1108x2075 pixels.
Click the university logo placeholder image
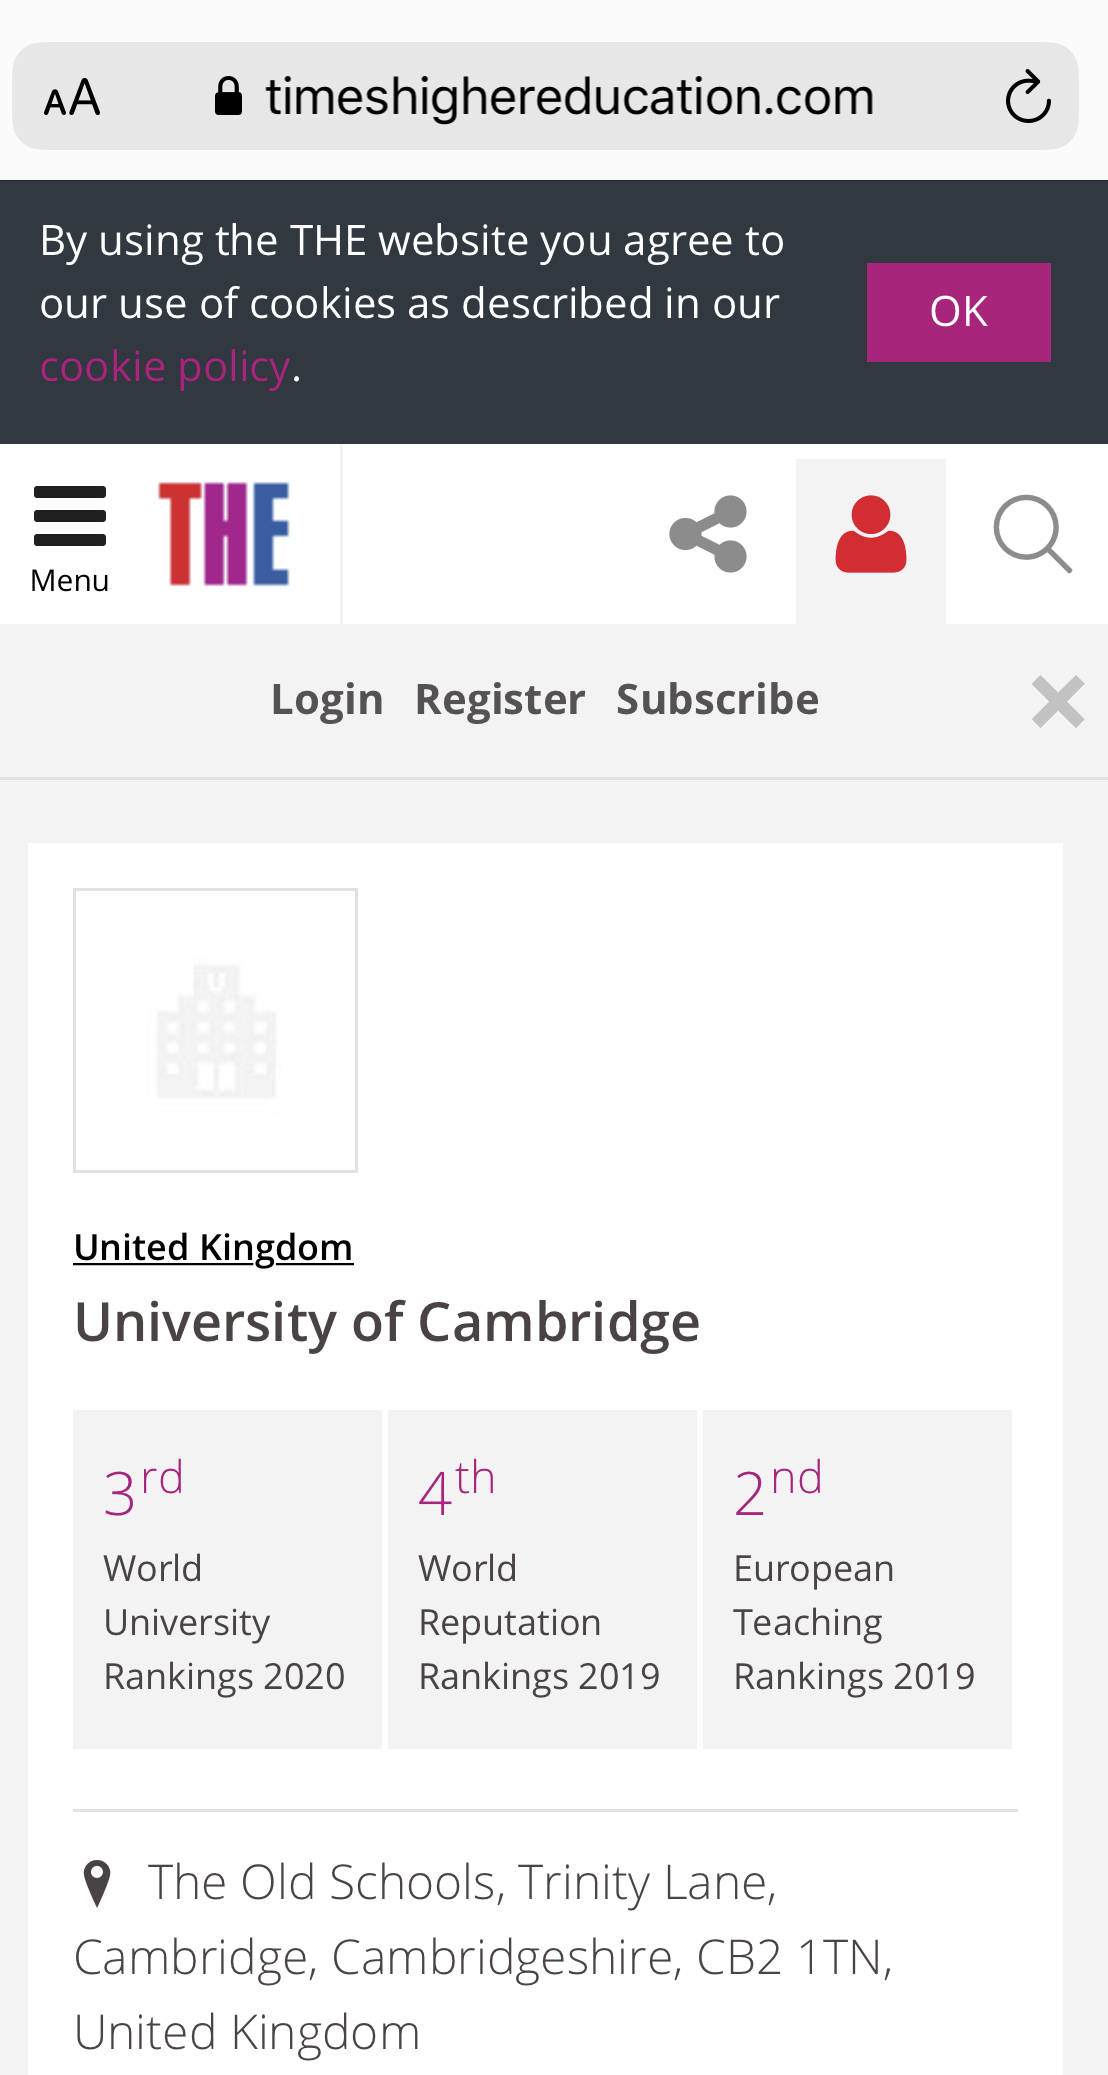215,1030
